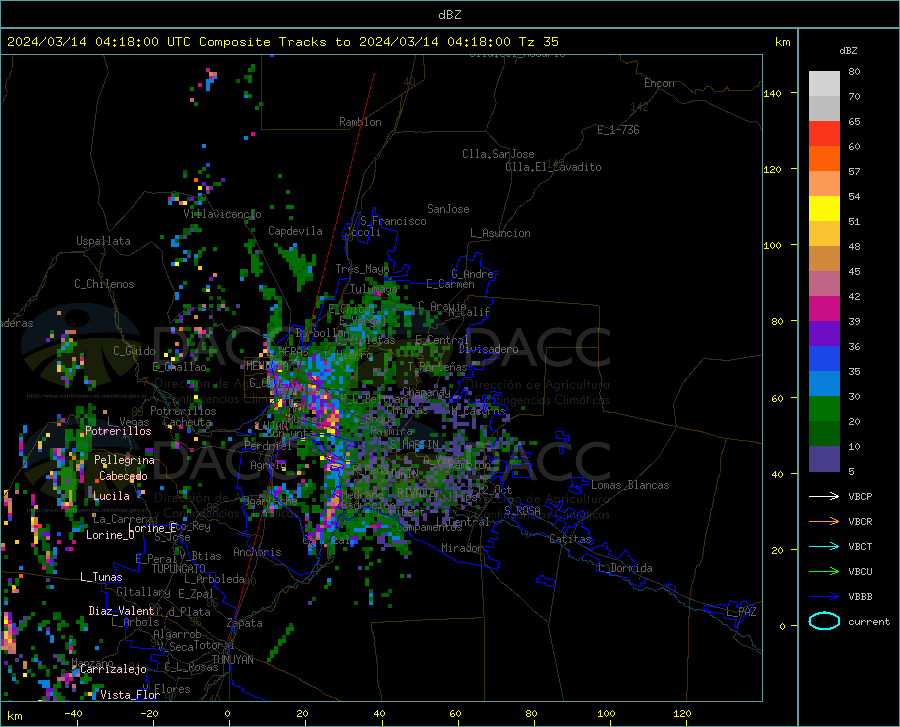The height and width of the screenshot is (727, 900).
Task: Click the 'TUNUYAN' map label
Action: (x=232, y=660)
